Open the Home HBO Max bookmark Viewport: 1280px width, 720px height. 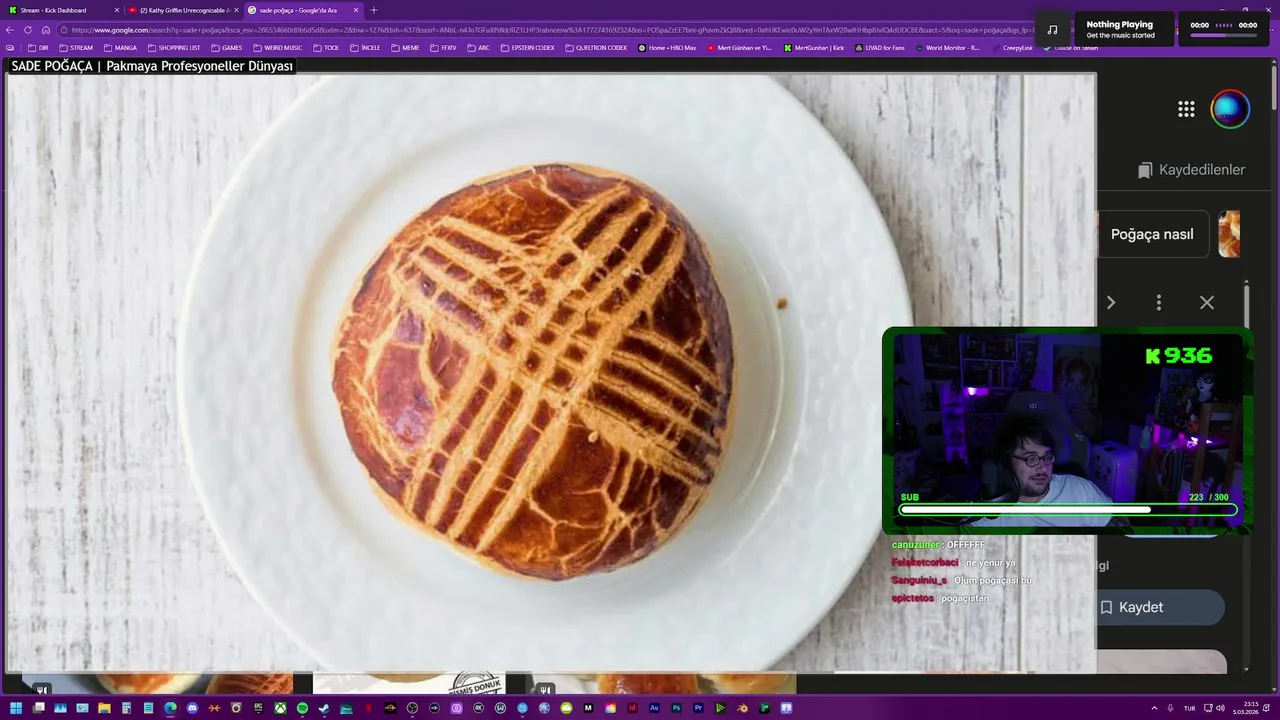[x=667, y=47]
